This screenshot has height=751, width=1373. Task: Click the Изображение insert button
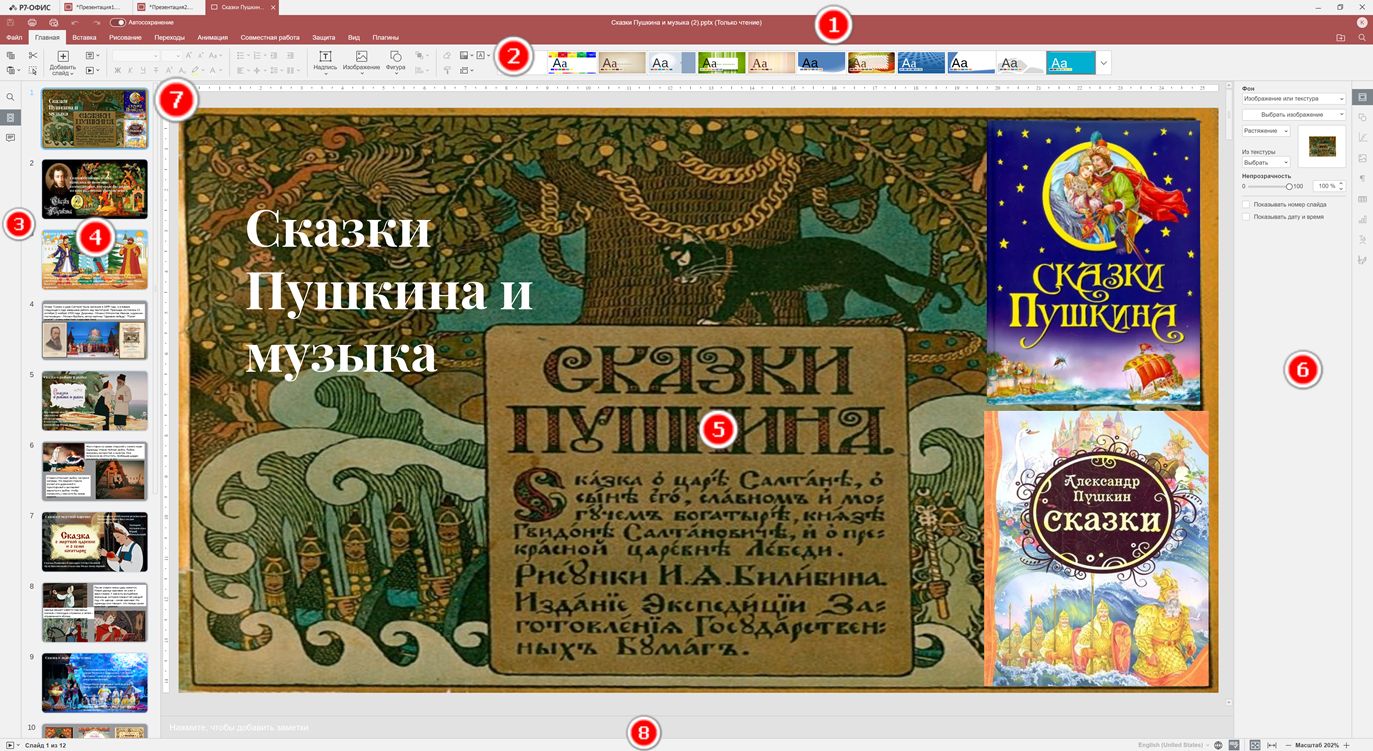[362, 63]
